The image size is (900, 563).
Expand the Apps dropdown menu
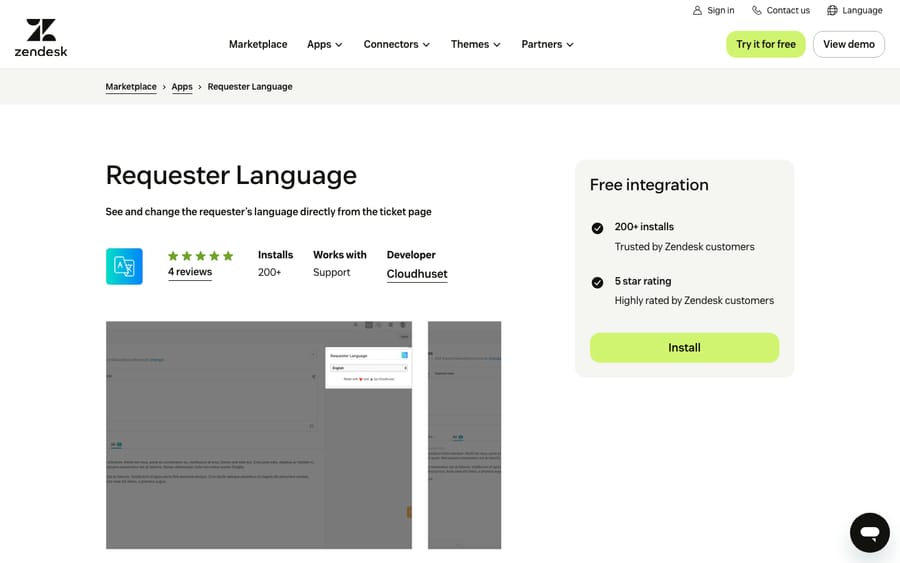325,44
